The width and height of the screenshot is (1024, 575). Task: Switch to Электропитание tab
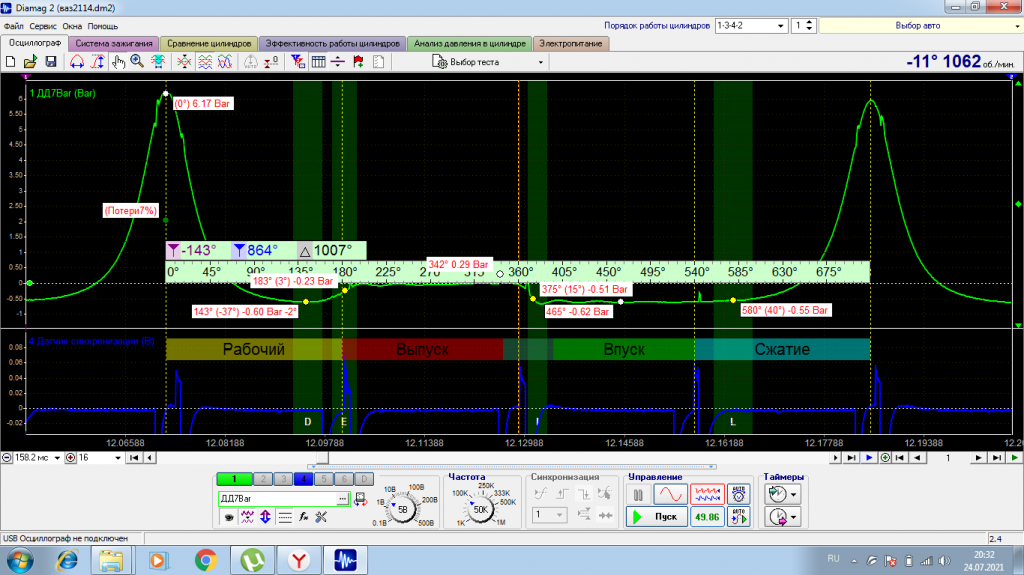tap(571, 44)
